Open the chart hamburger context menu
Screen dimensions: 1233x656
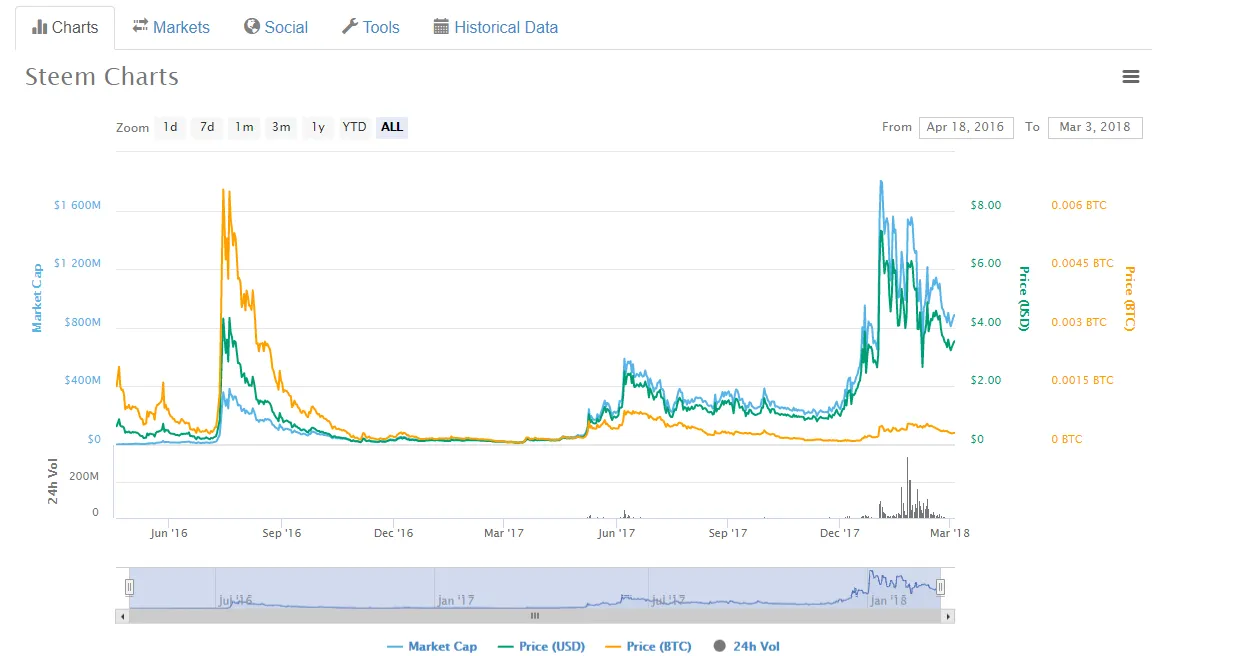tap(1131, 77)
